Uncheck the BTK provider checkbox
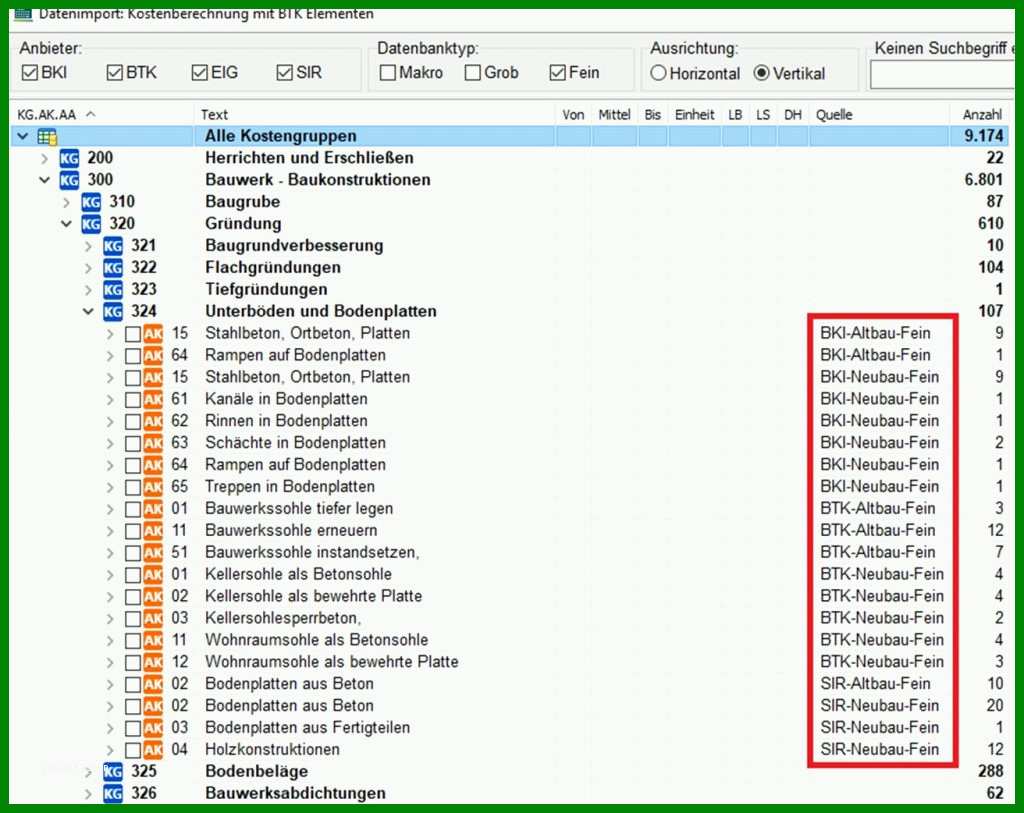Screen dimensions: 1024x813 (x=115, y=72)
